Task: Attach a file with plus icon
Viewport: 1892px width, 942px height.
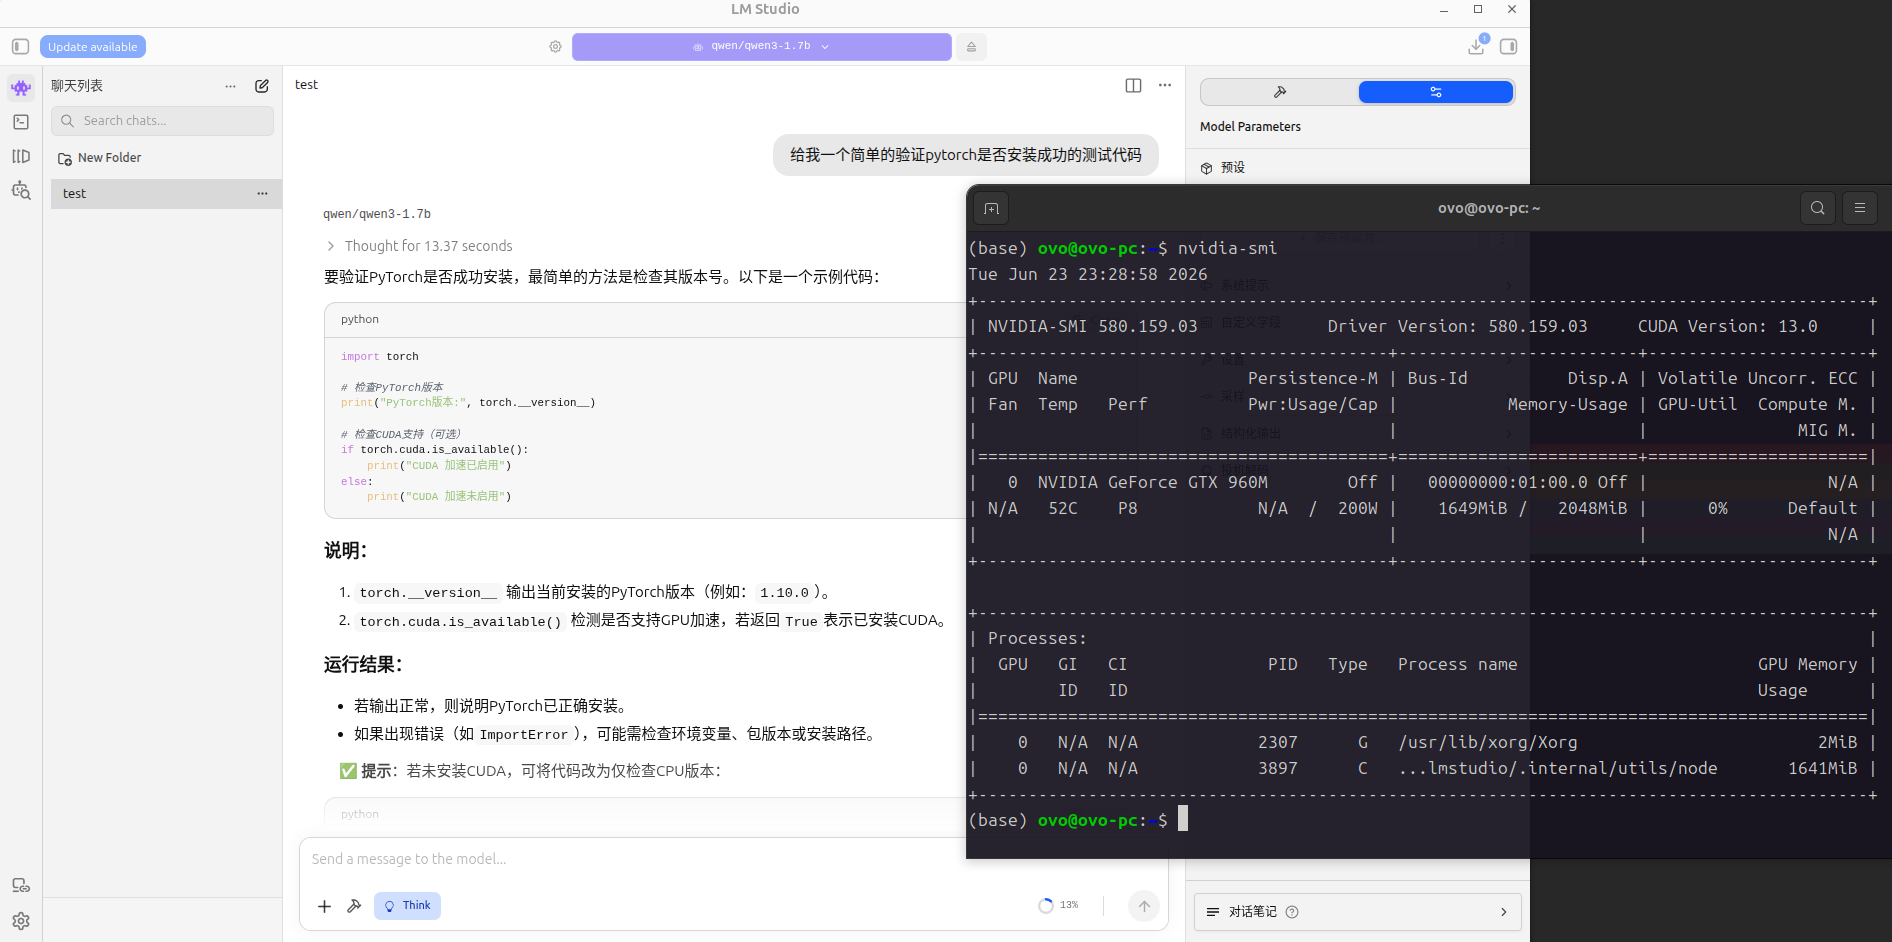Action: coord(324,906)
